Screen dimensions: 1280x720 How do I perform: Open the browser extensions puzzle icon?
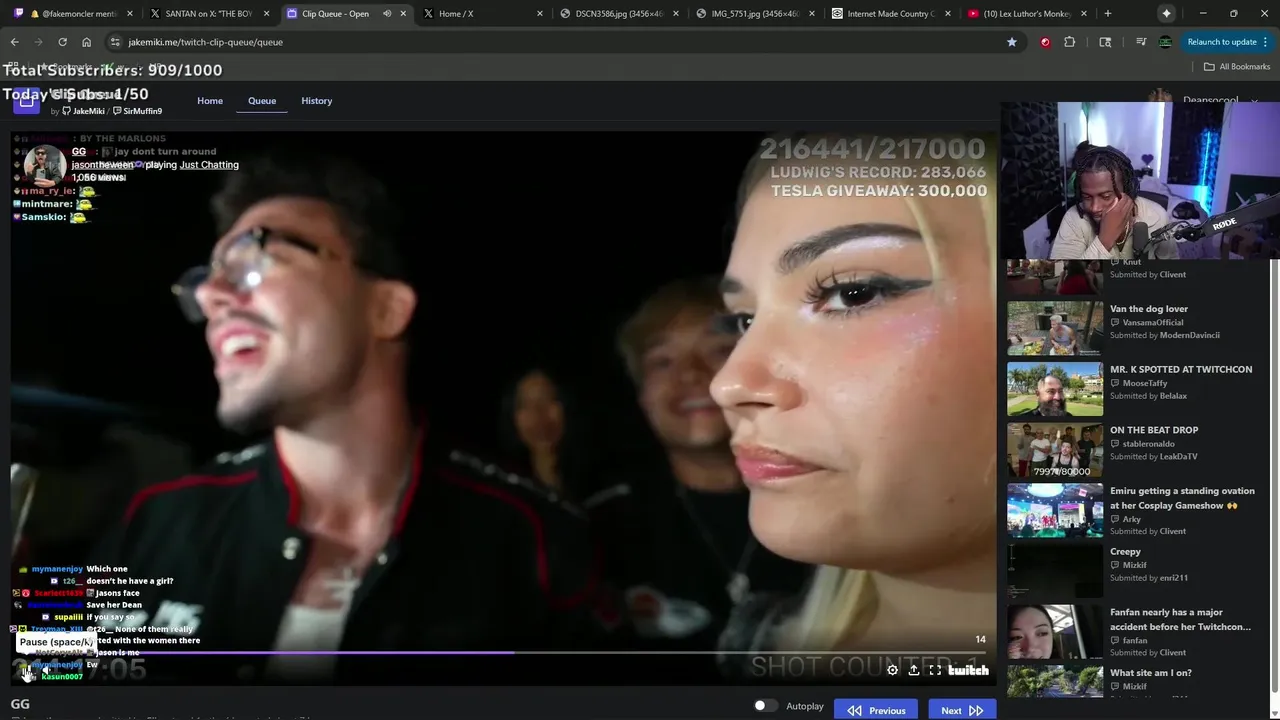[1070, 42]
